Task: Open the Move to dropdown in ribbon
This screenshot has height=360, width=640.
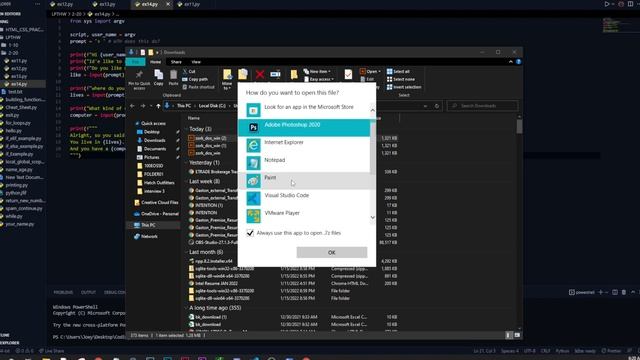Action: click(x=227, y=79)
